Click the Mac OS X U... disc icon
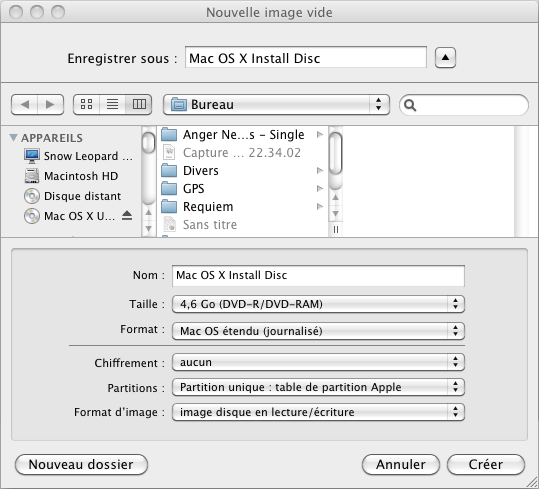Screen dimensions: 539x489 pyautogui.click(x=32, y=216)
